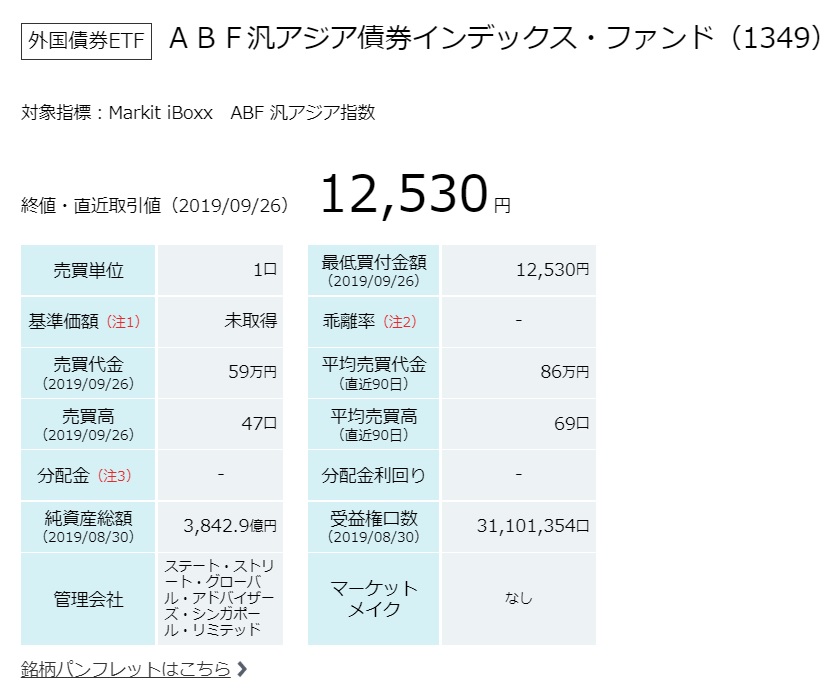Click the 注1 footnote next to 基準価額
The height and width of the screenshot is (690, 833).
click(123, 321)
